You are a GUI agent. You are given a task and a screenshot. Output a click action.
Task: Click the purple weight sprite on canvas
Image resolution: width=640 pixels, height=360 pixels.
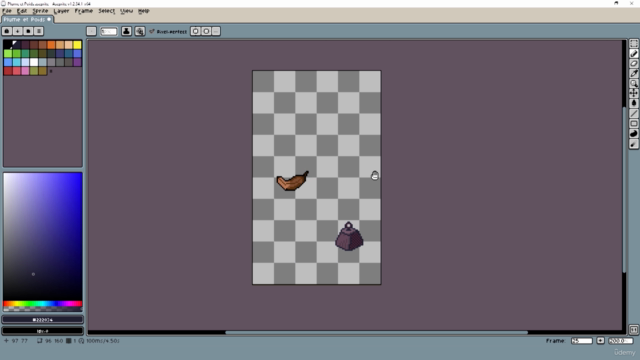tap(349, 237)
